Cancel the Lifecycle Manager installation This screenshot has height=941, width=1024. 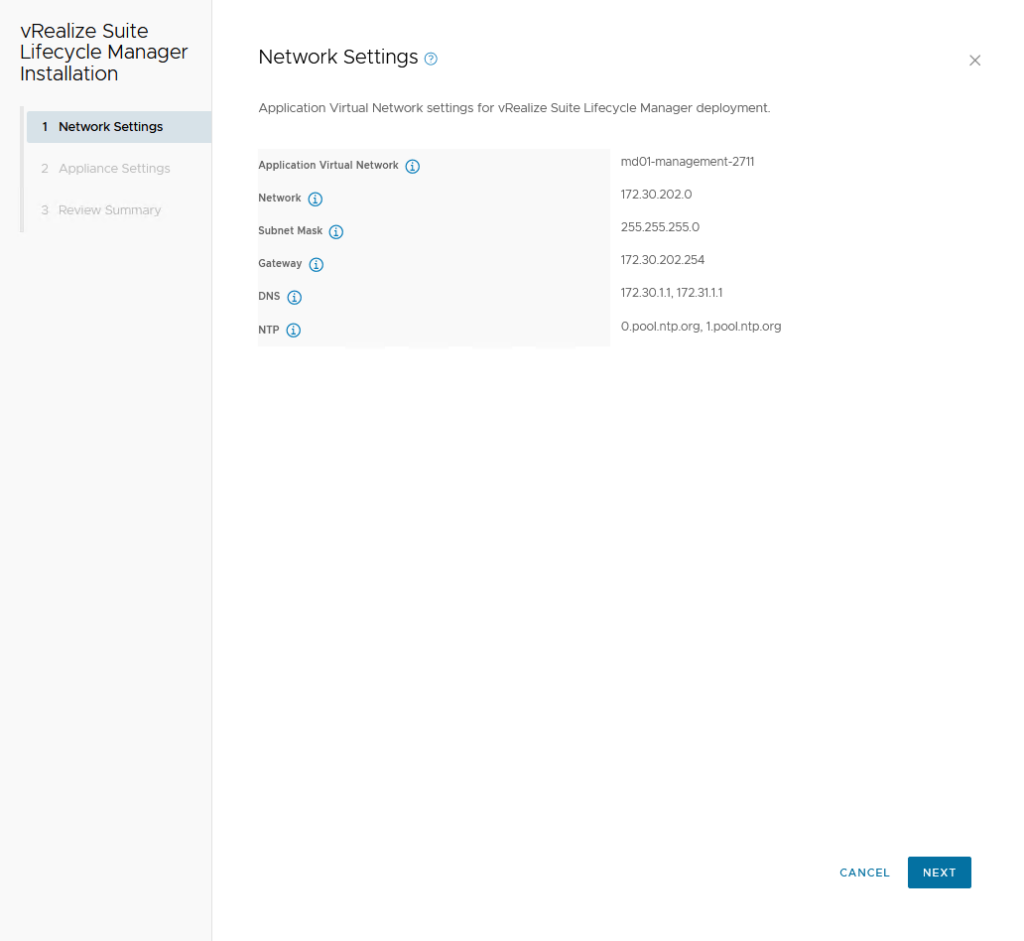[x=864, y=873]
